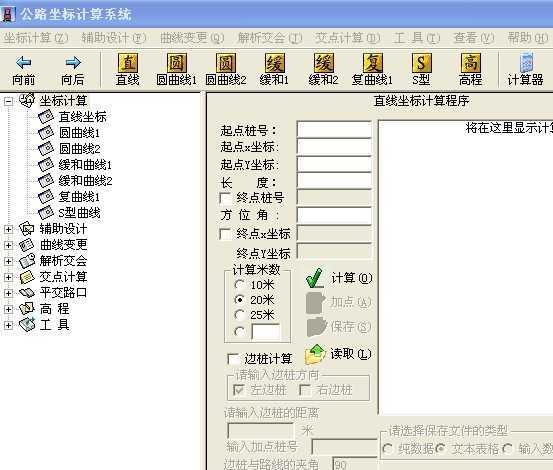
Task: Select S型曲线 in the tree
Action: (80, 213)
